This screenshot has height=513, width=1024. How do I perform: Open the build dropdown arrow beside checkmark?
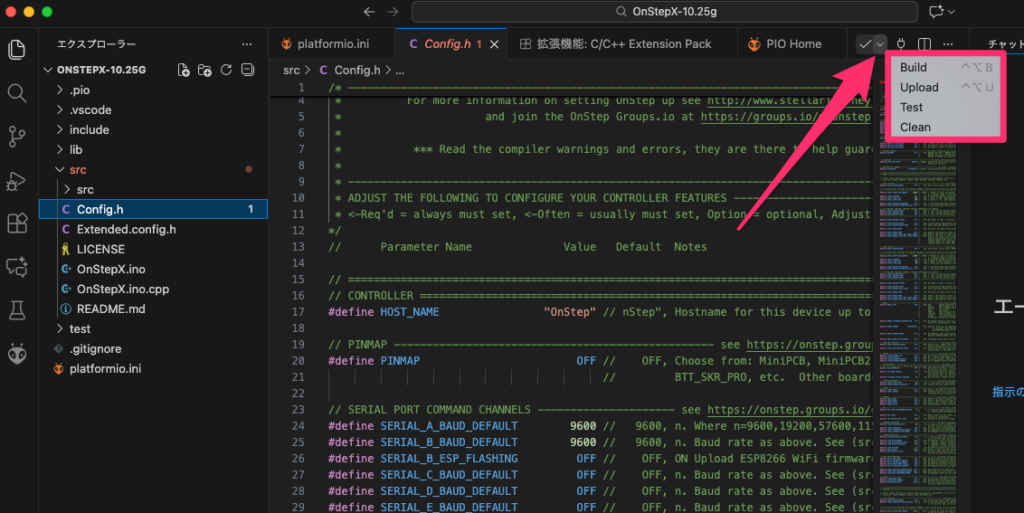tap(880, 44)
